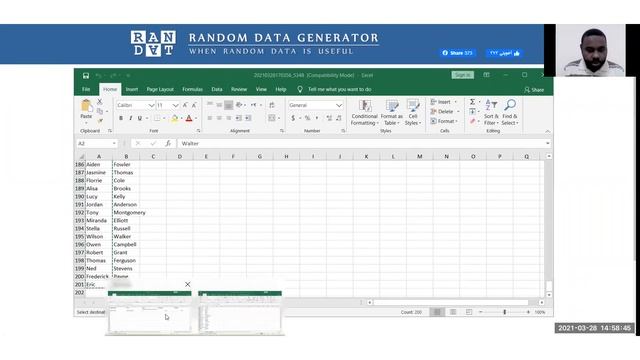Click the Decrease Indent icon
The width and height of the screenshot is (640, 360).
click(x=238, y=118)
